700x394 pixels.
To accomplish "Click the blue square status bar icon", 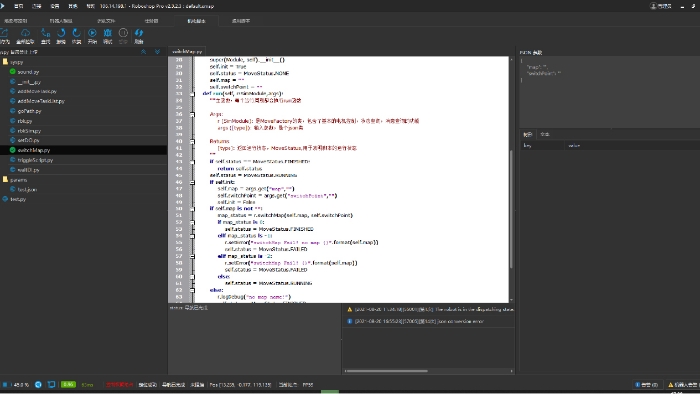I will (51, 384).
